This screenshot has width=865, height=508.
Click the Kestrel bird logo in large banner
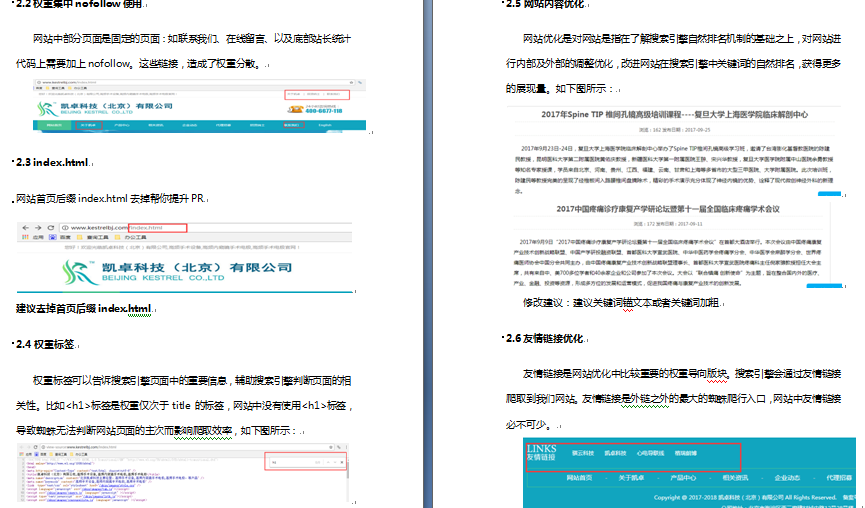point(77,271)
